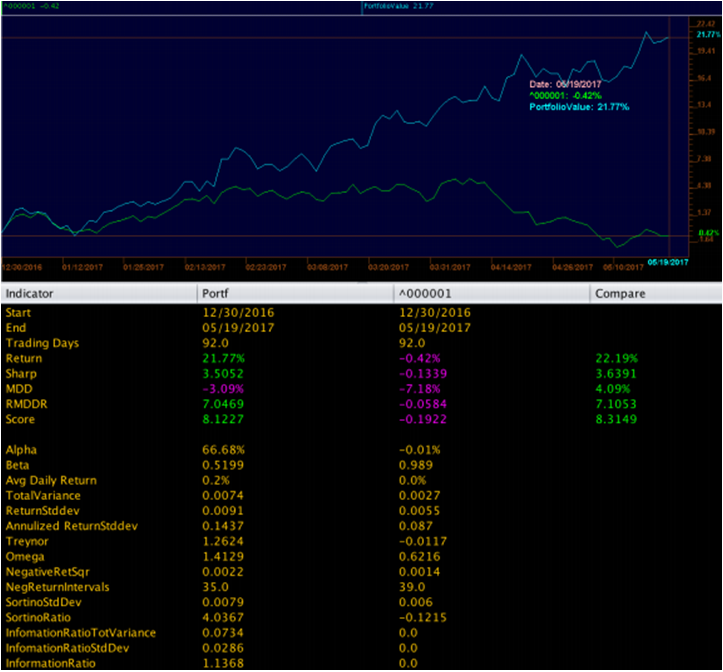Select the '^000001 -0.42' chart header legend
This screenshot has width=723, height=672.
pyautogui.click(x=31, y=6)
